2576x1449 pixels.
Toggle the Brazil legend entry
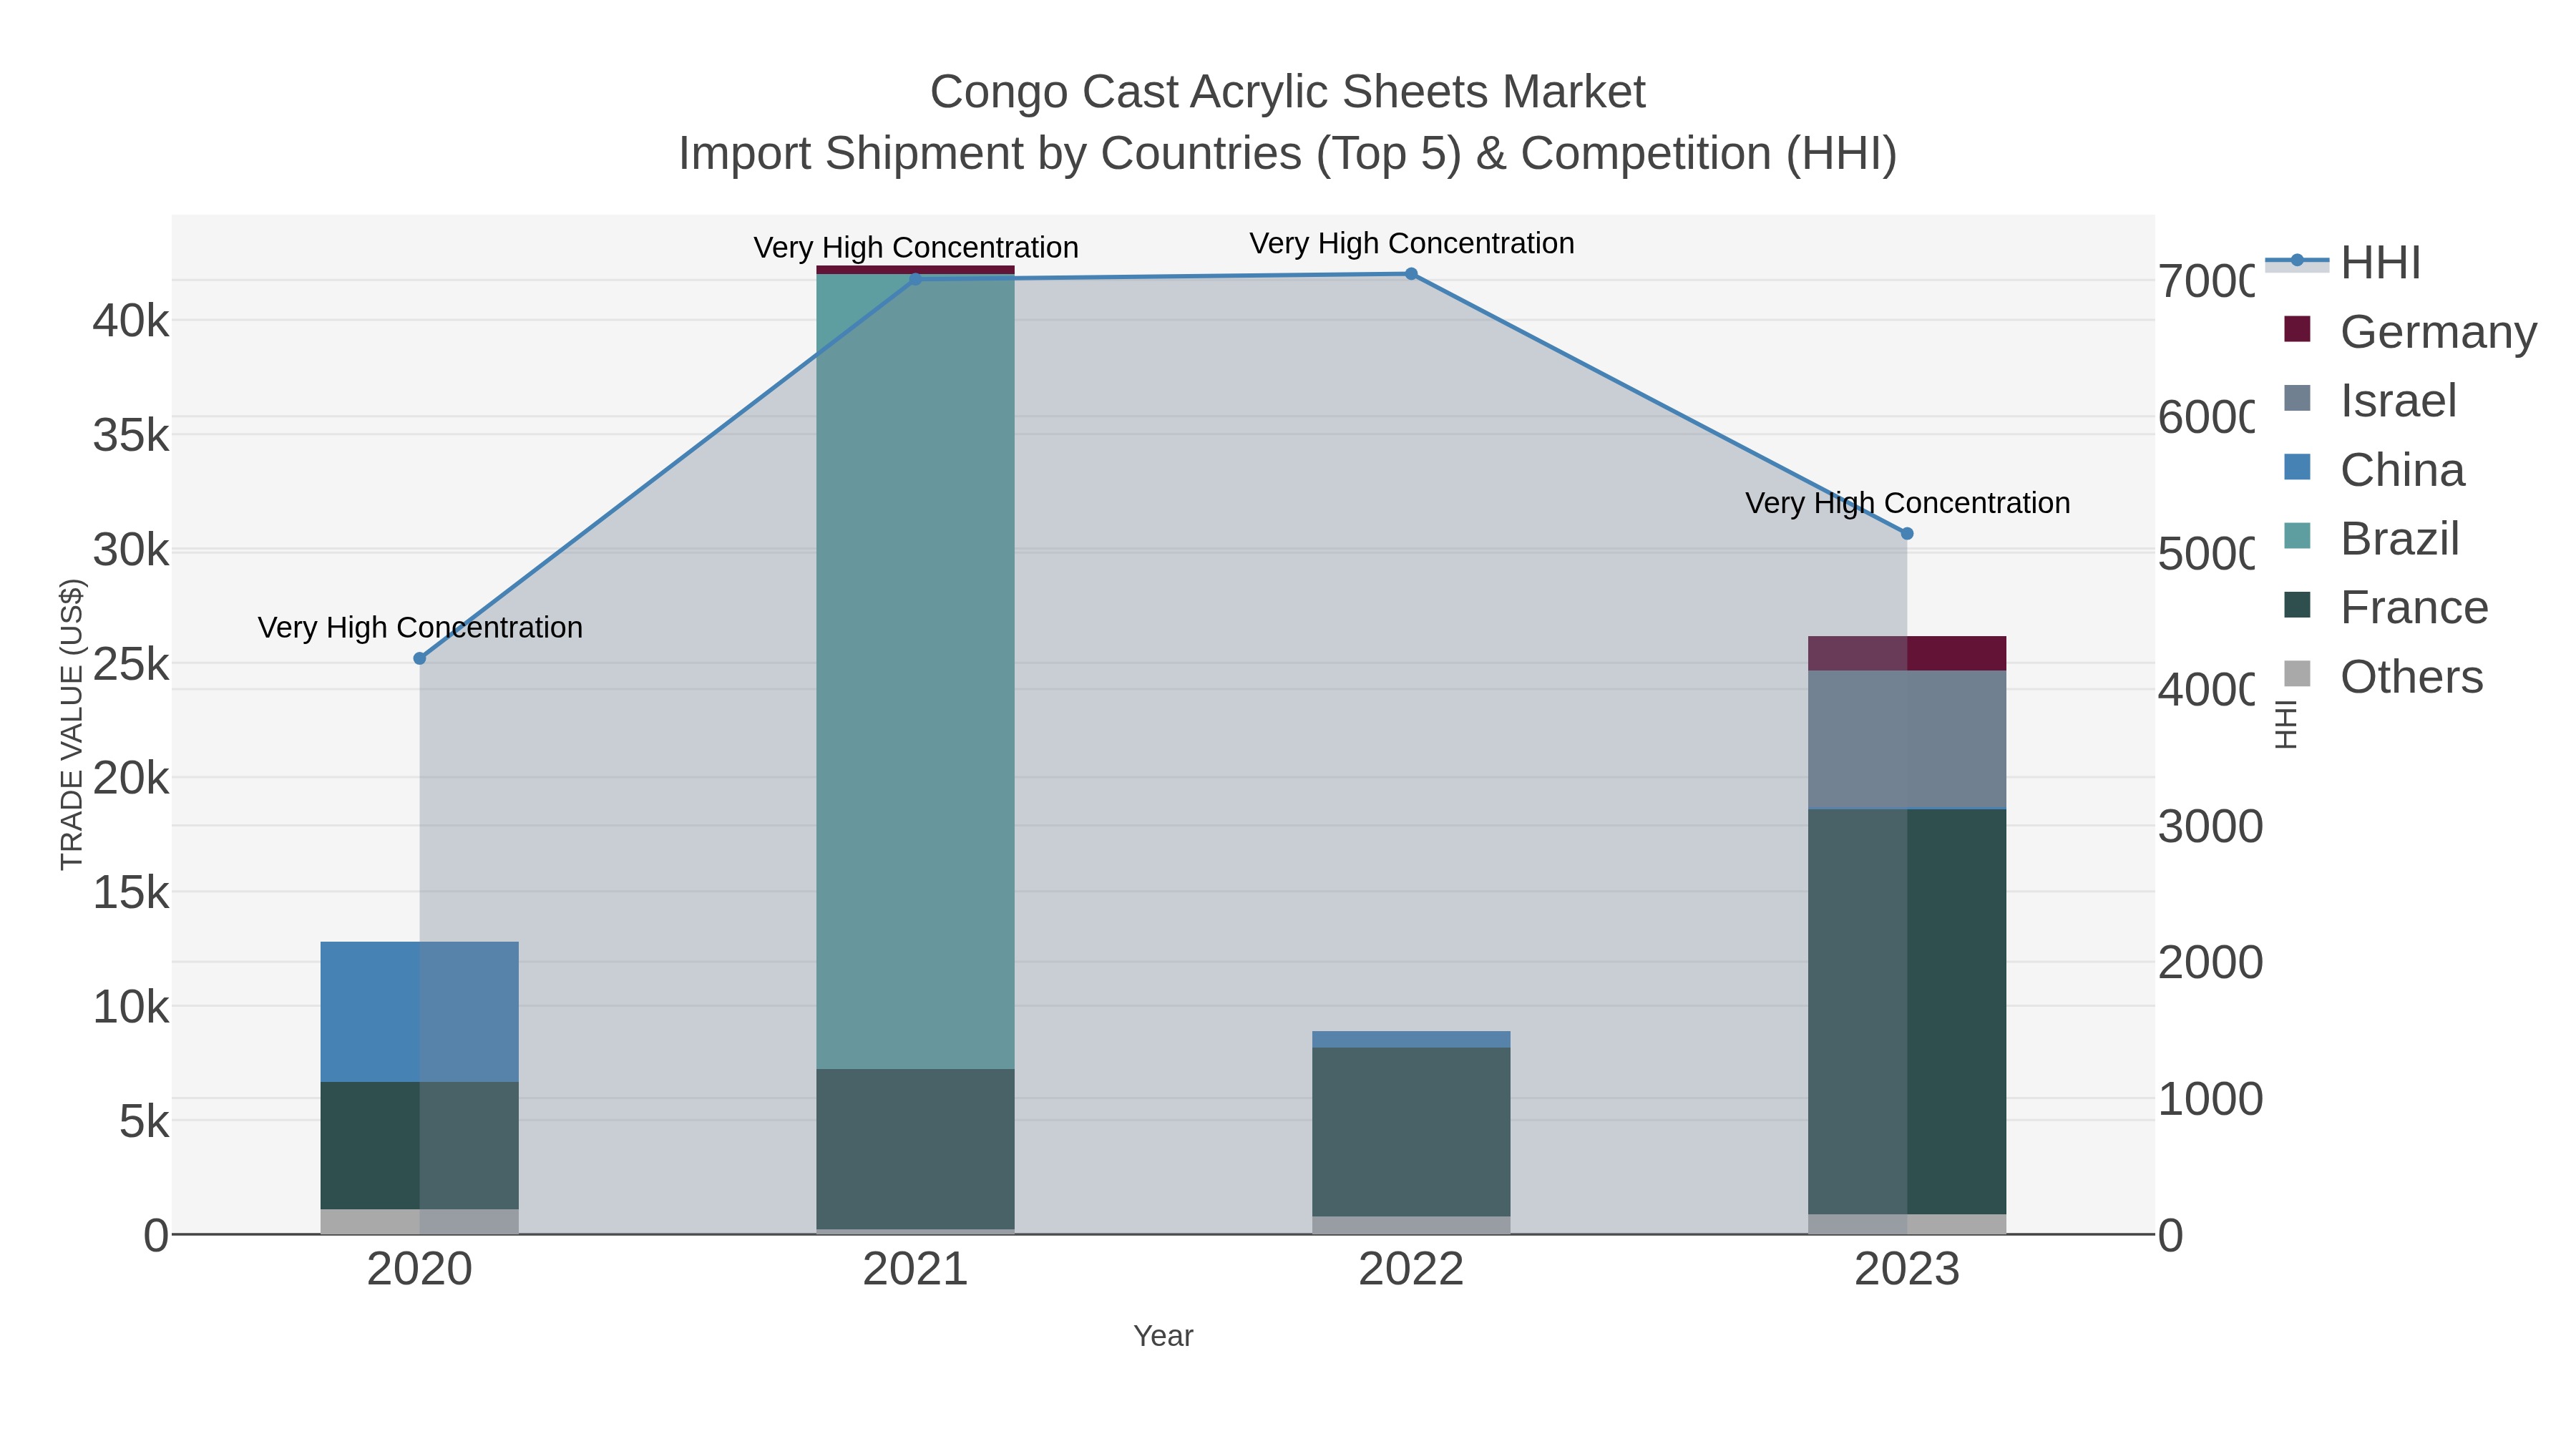[2371, 538]
